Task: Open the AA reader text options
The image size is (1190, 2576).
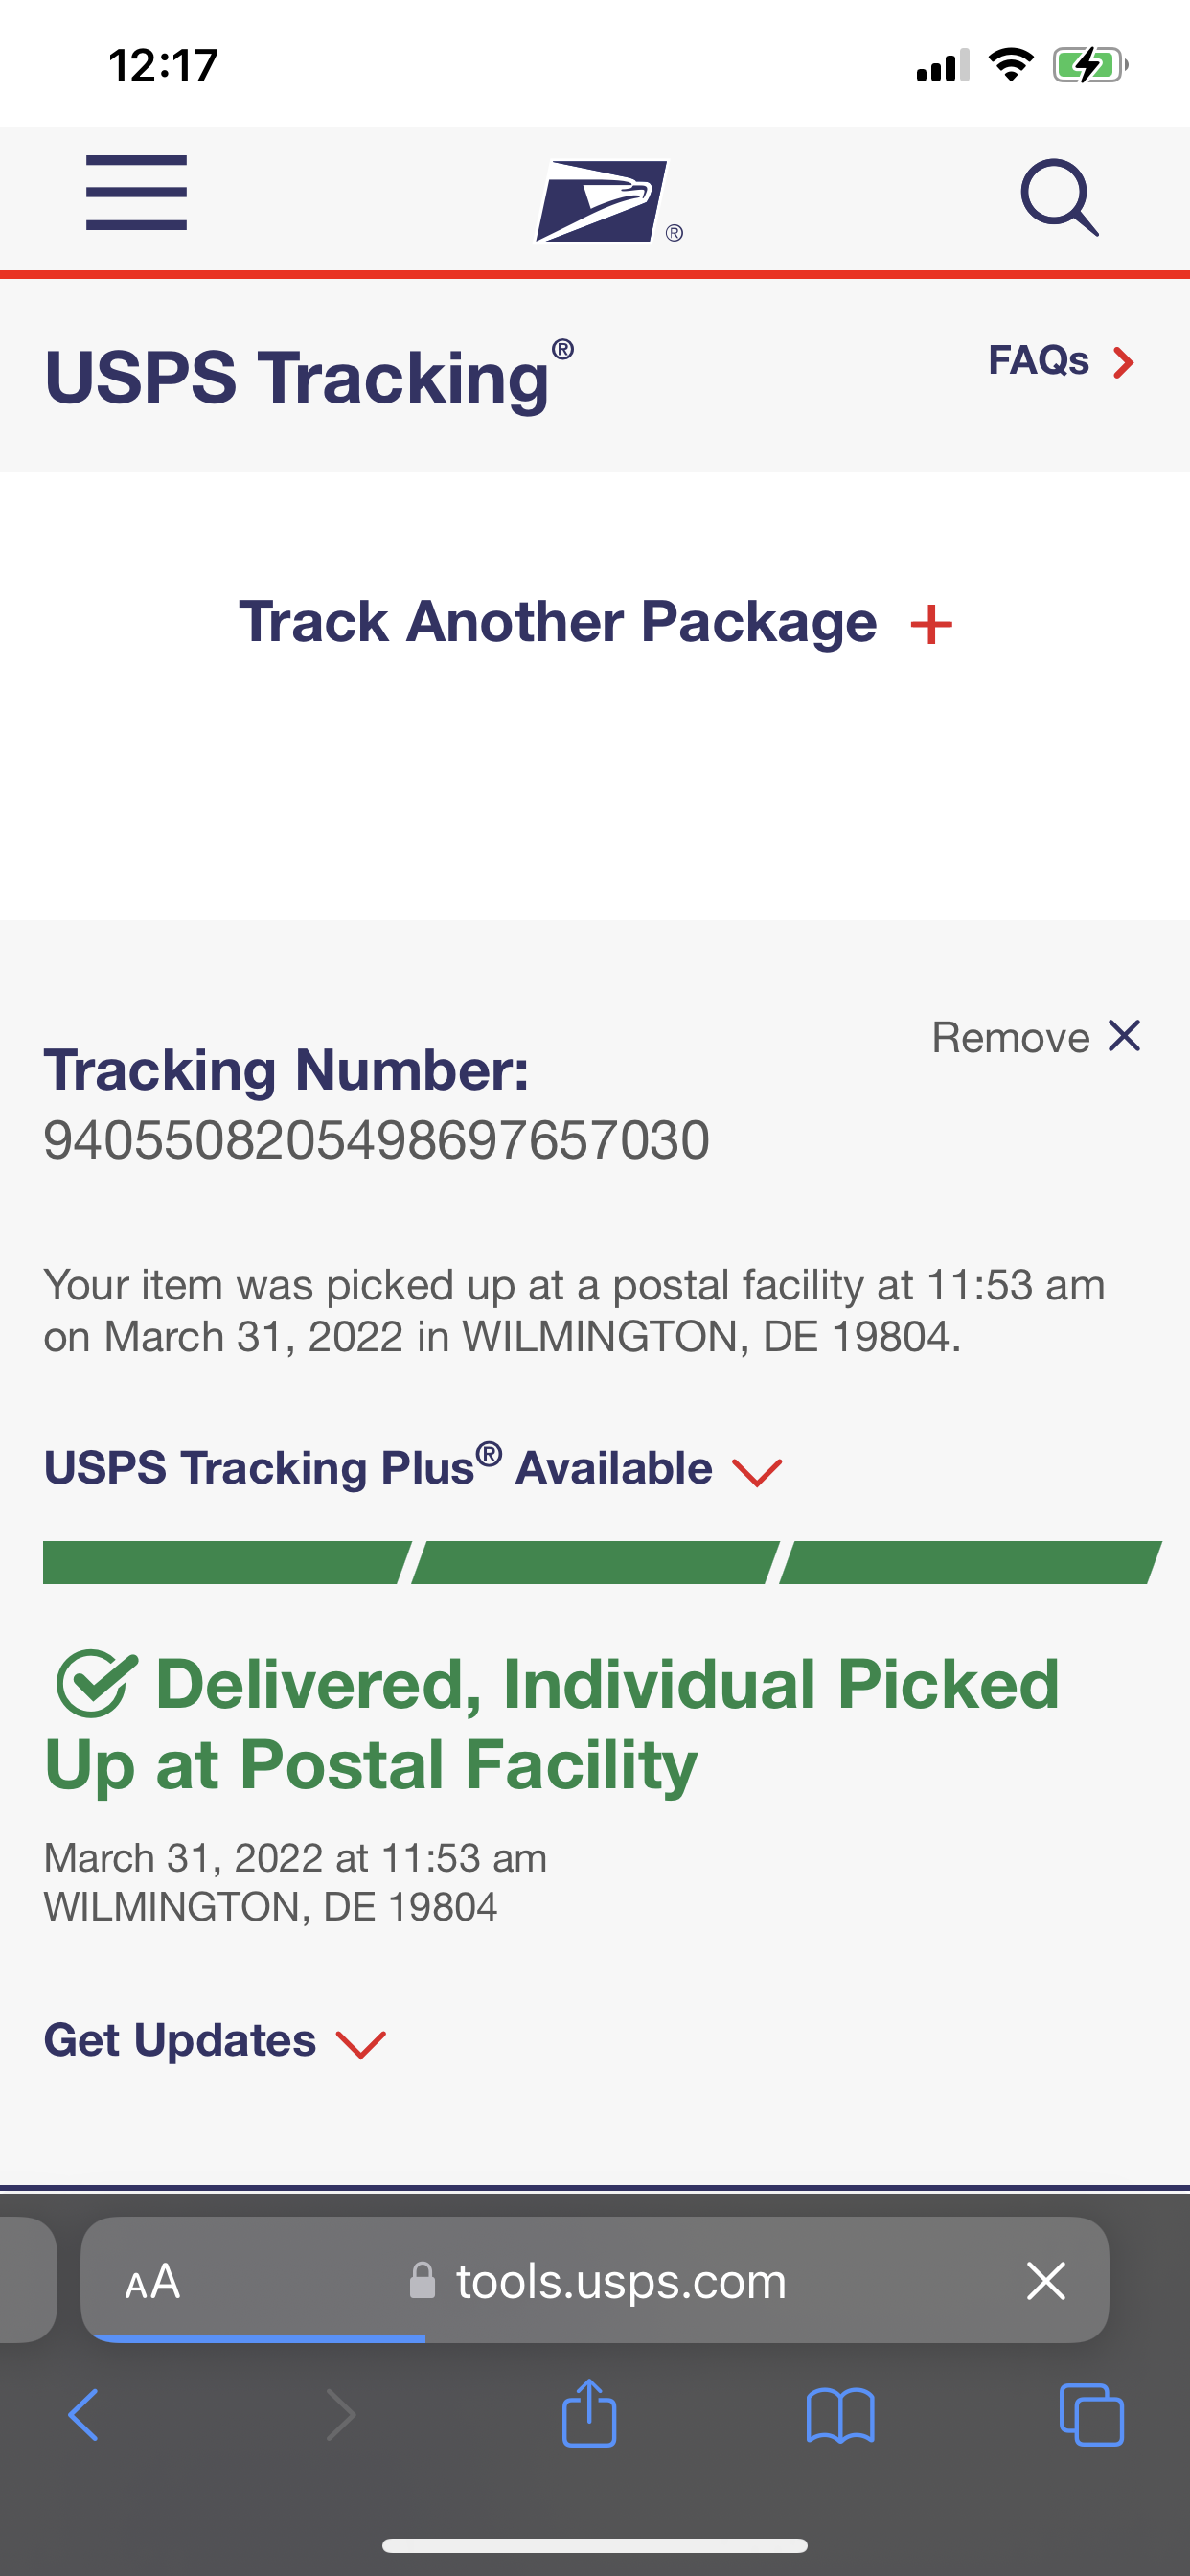Action: 152,2282
